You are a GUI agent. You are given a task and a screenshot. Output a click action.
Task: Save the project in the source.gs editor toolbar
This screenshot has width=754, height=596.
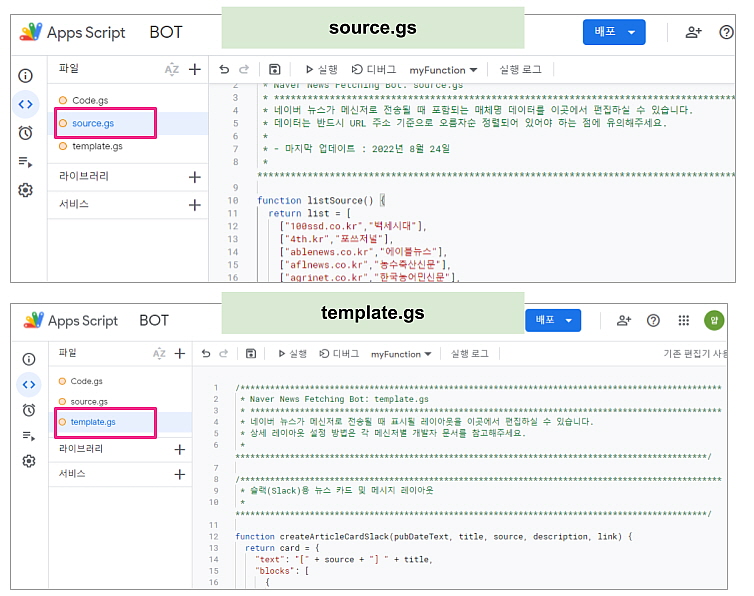(275, 70)
